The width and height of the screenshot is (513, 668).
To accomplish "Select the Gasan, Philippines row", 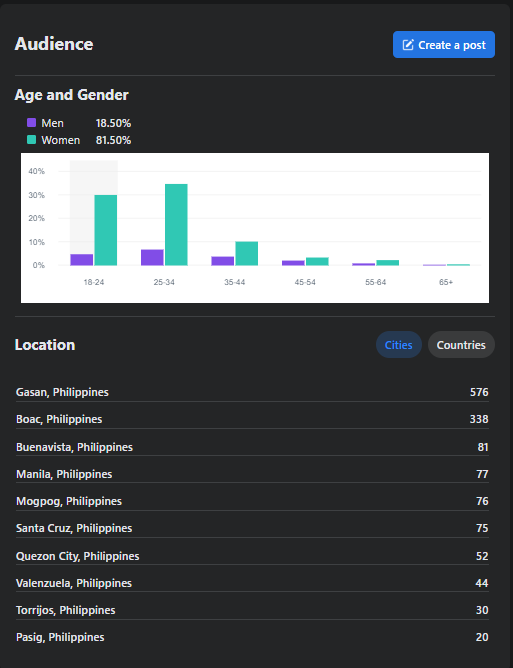I will (252, 392).
